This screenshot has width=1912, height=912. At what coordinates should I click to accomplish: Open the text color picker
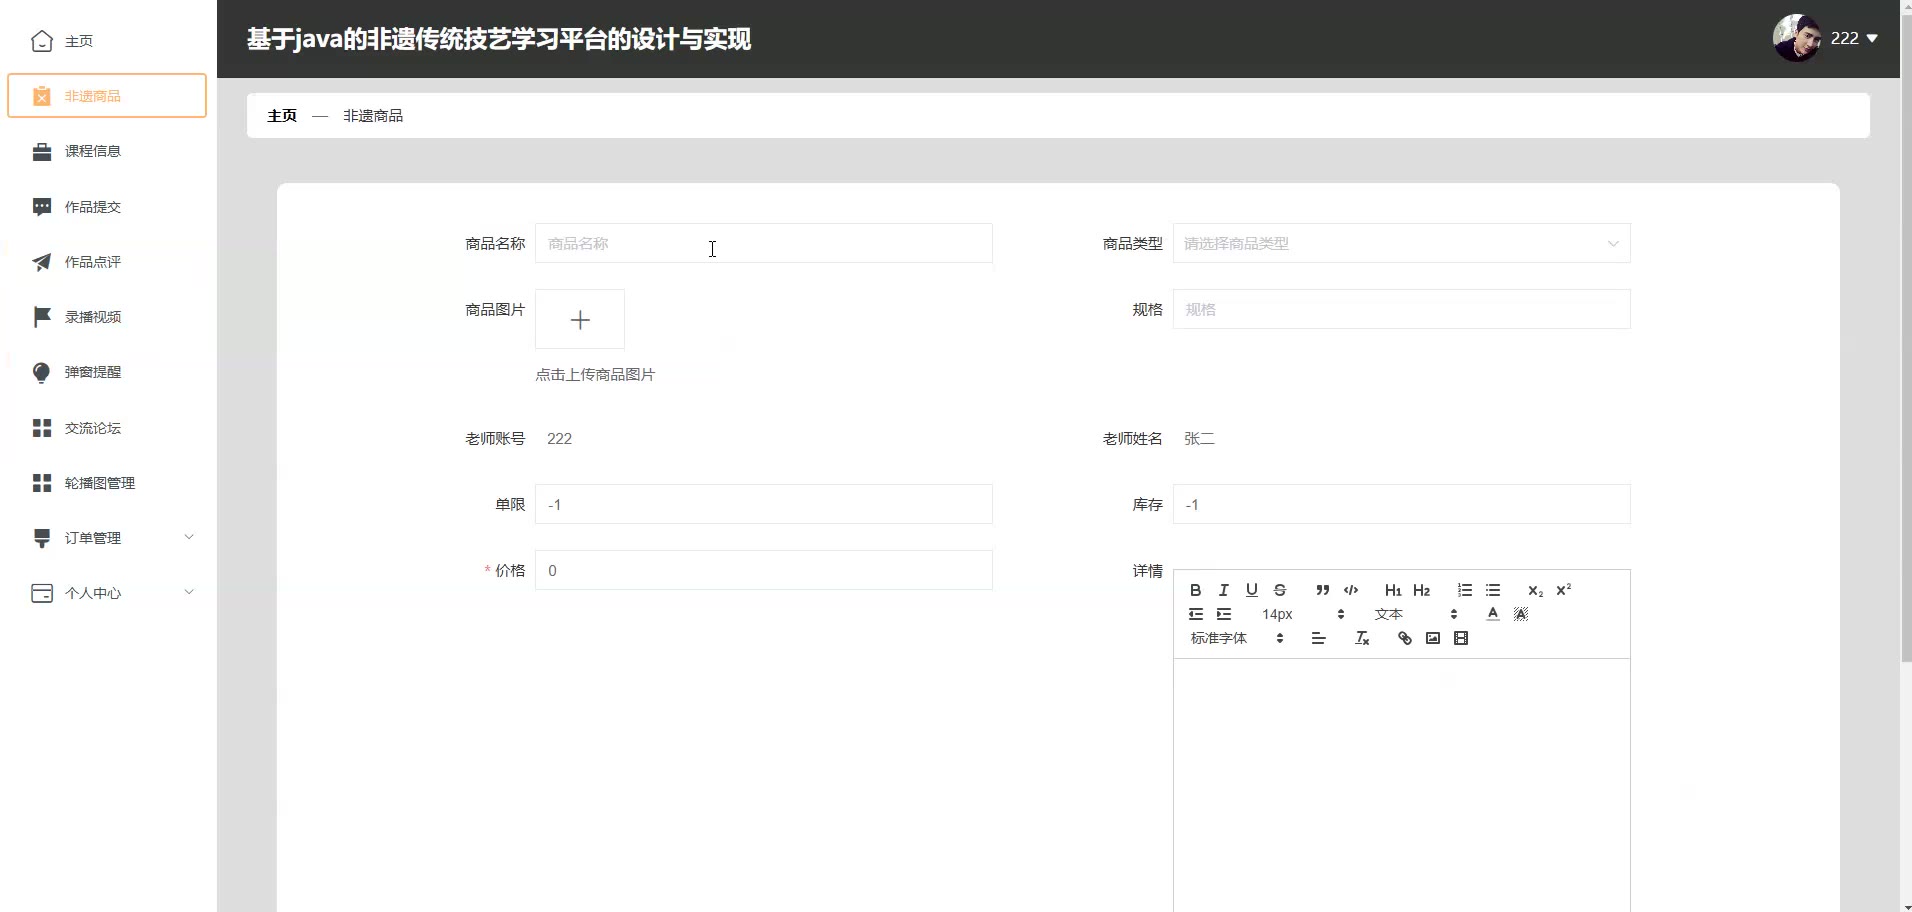(1492, 614)
